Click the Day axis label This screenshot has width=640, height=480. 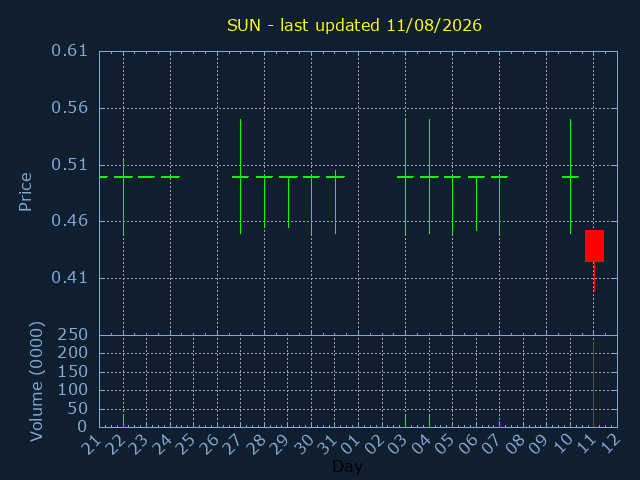347,466
